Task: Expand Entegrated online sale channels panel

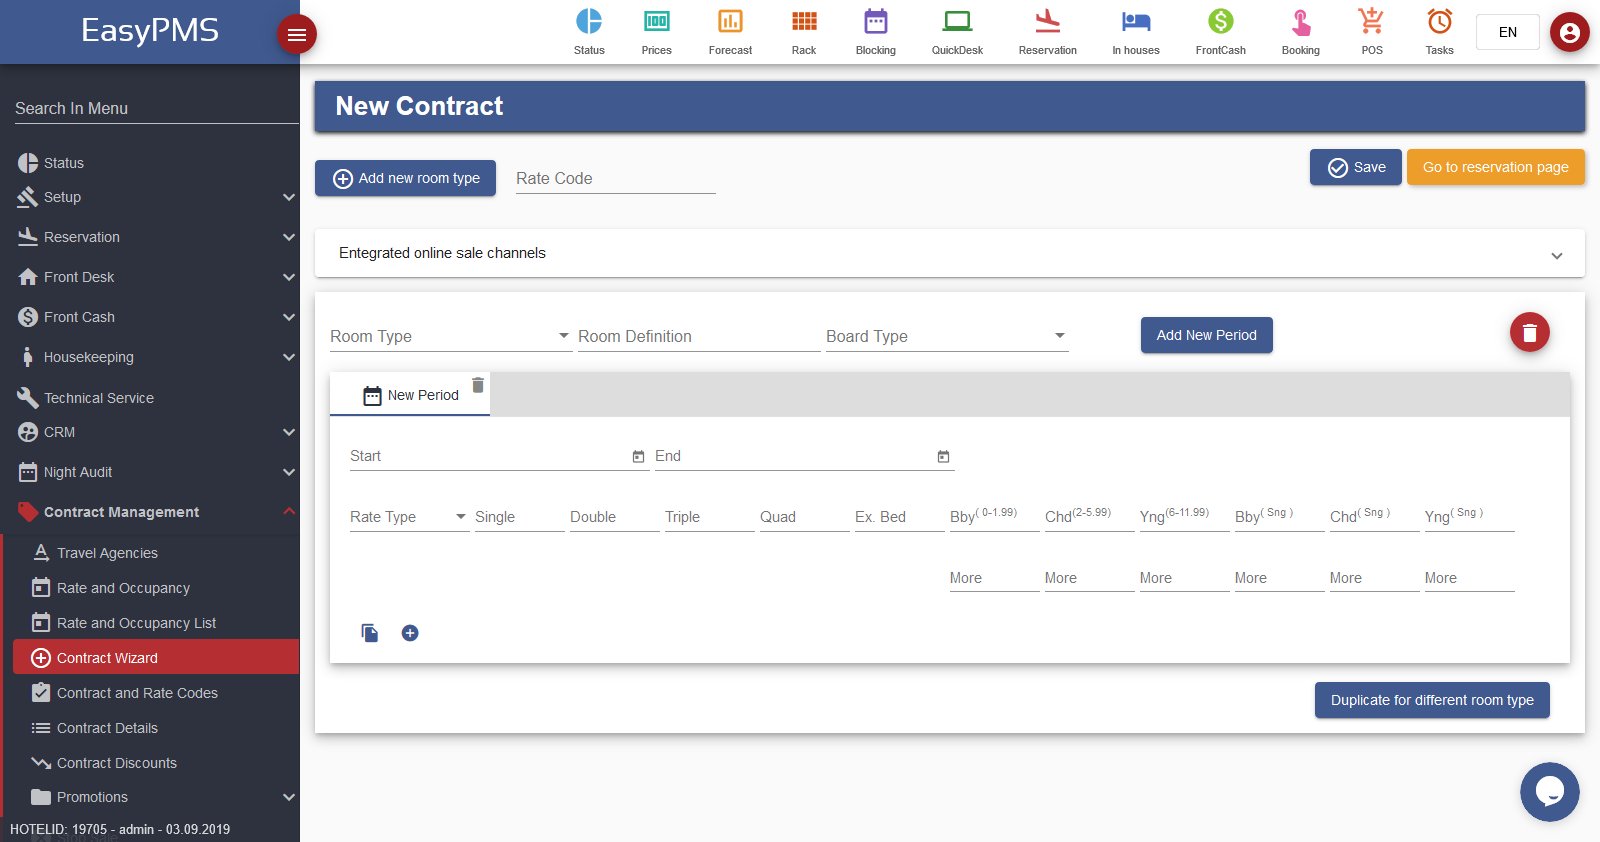Action: click(x=950, y=253)
